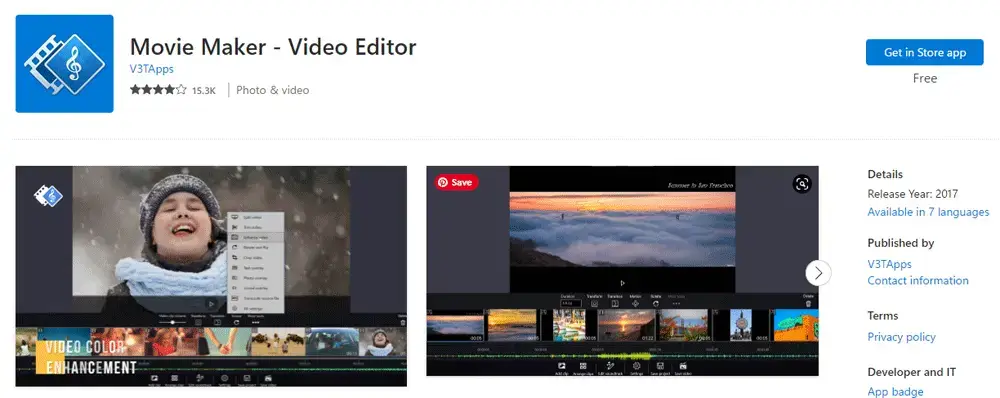Click the Movie Maker app logo
This screenshot has width=1000, height=398.
pos(64,64)
